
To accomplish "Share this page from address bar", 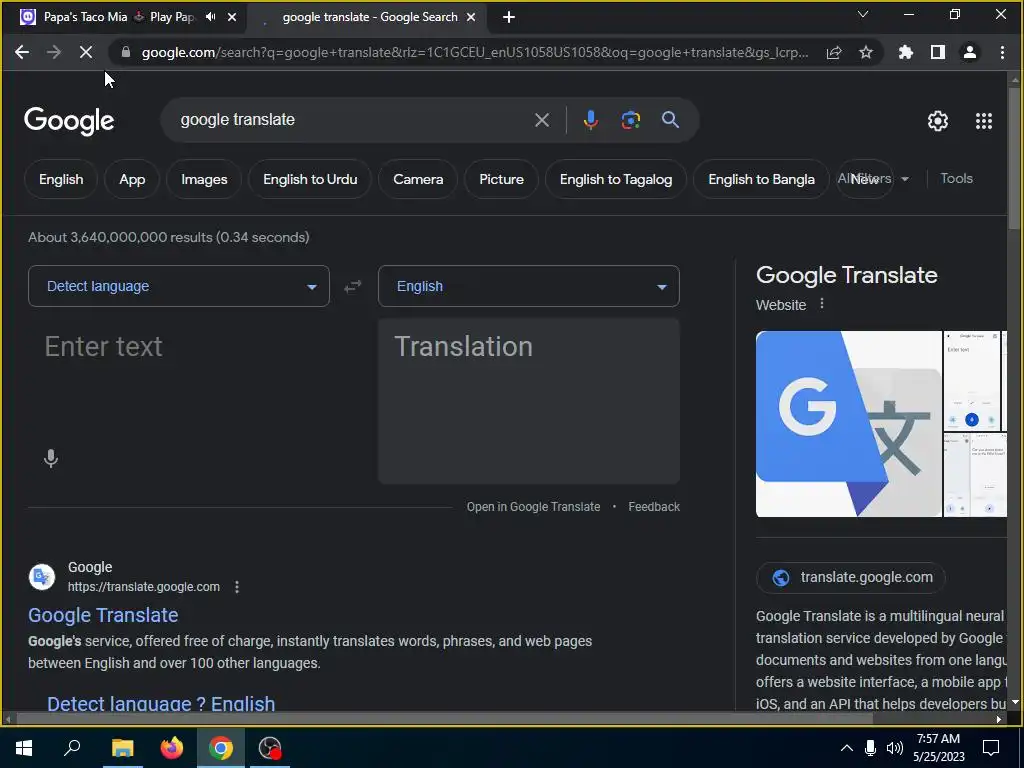I will pos(834,52).
